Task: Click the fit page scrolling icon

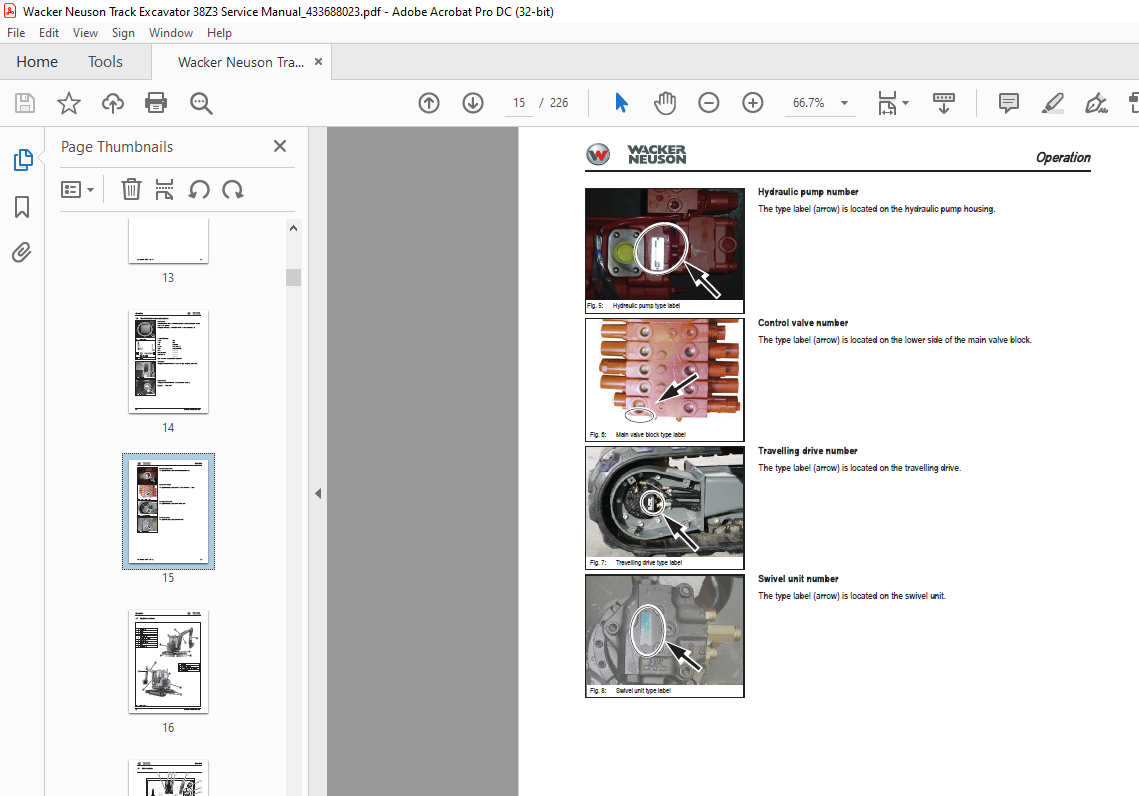Action: [x=887, y=103]
